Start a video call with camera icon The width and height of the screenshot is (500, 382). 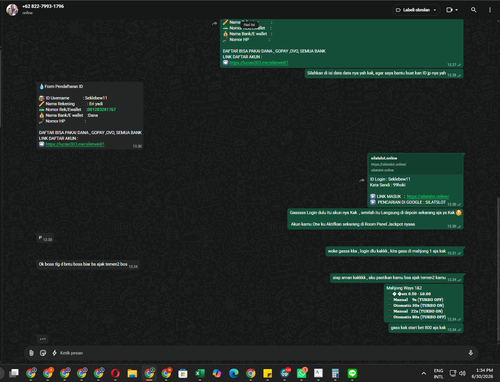449,10
